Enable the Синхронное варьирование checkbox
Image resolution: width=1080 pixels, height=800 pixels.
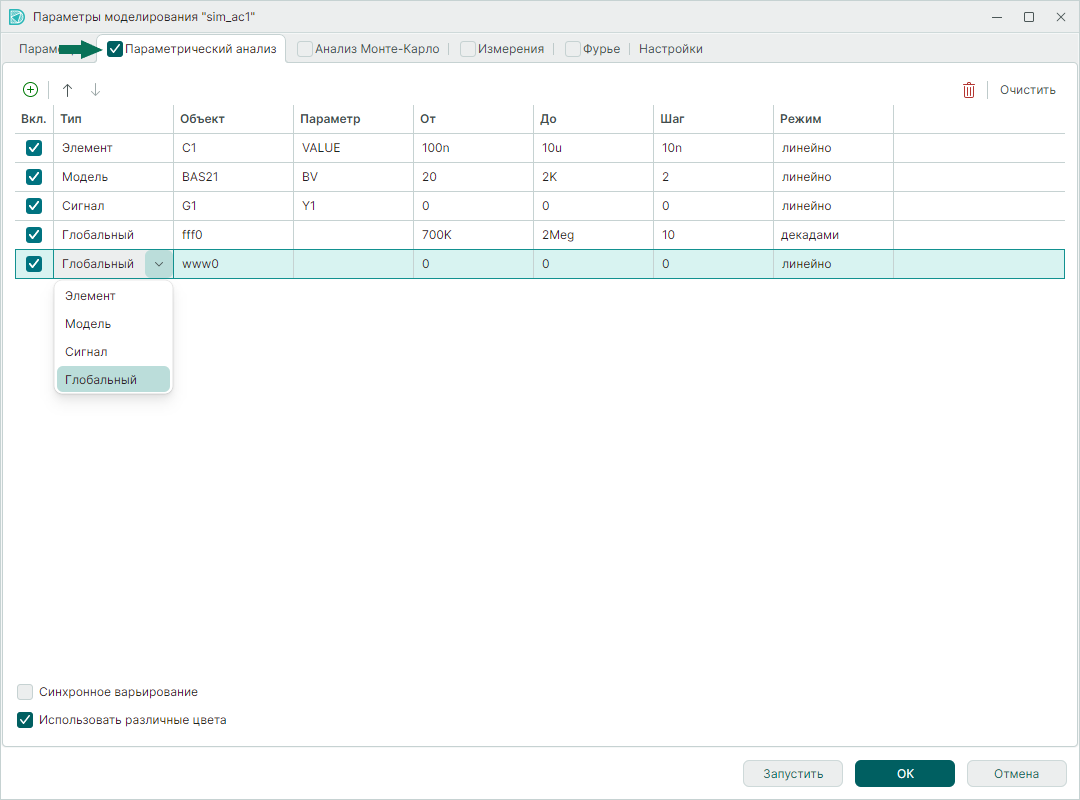click(26, 692)
